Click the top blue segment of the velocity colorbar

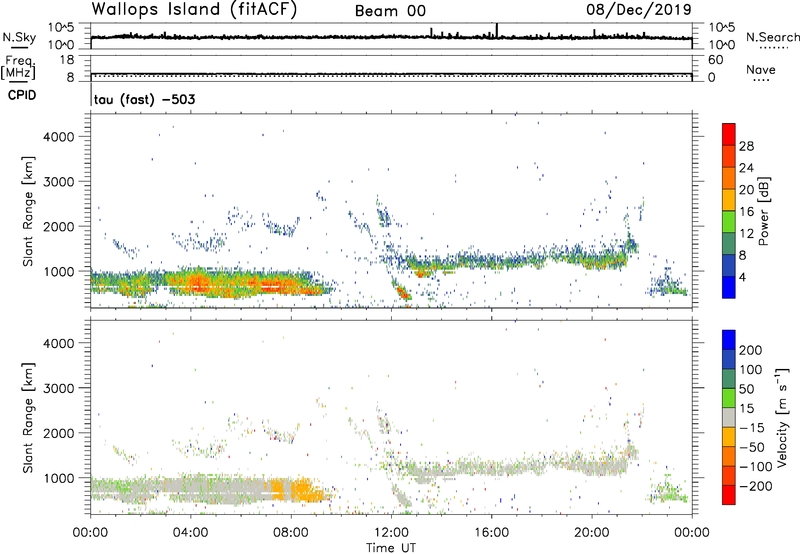pyautogui.click(x=729, y=340)
